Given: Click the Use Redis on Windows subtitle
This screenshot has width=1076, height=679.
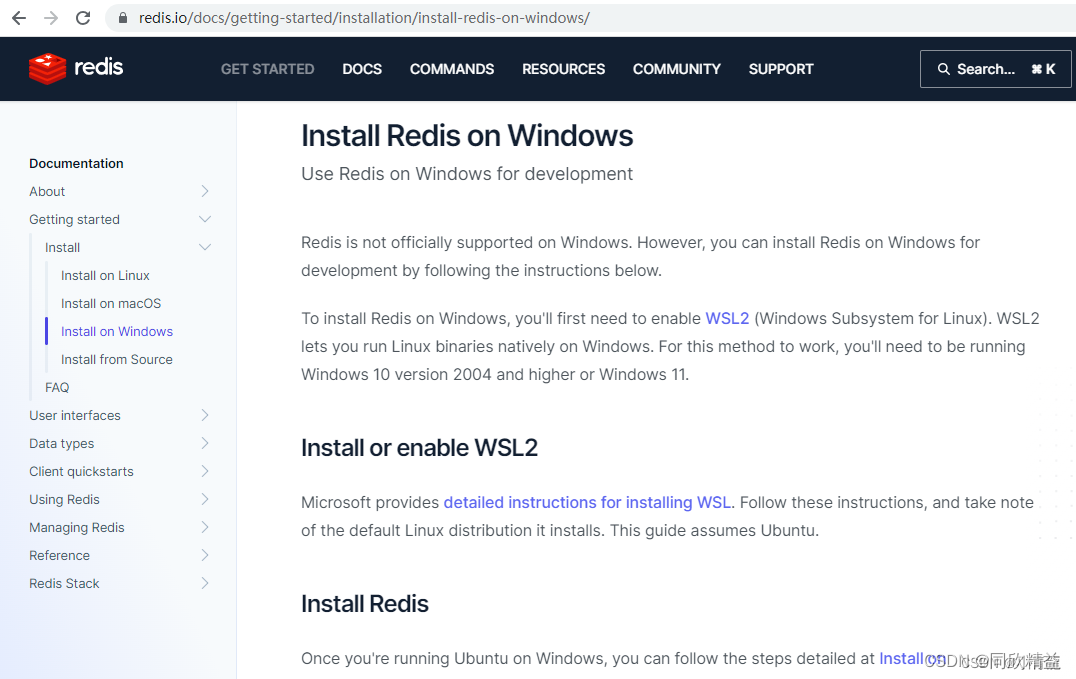Looking at the screenshot, I should [x=467, y=174].
